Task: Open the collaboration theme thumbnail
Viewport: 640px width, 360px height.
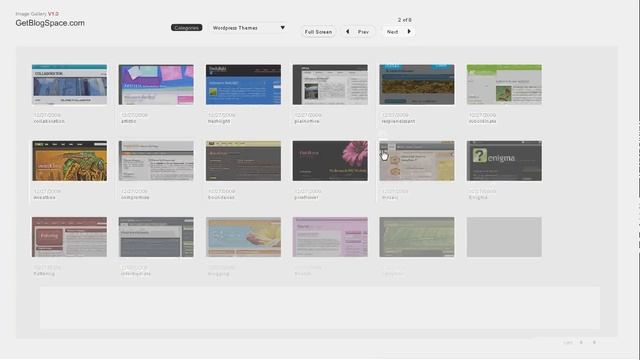Action: (69, 84)
